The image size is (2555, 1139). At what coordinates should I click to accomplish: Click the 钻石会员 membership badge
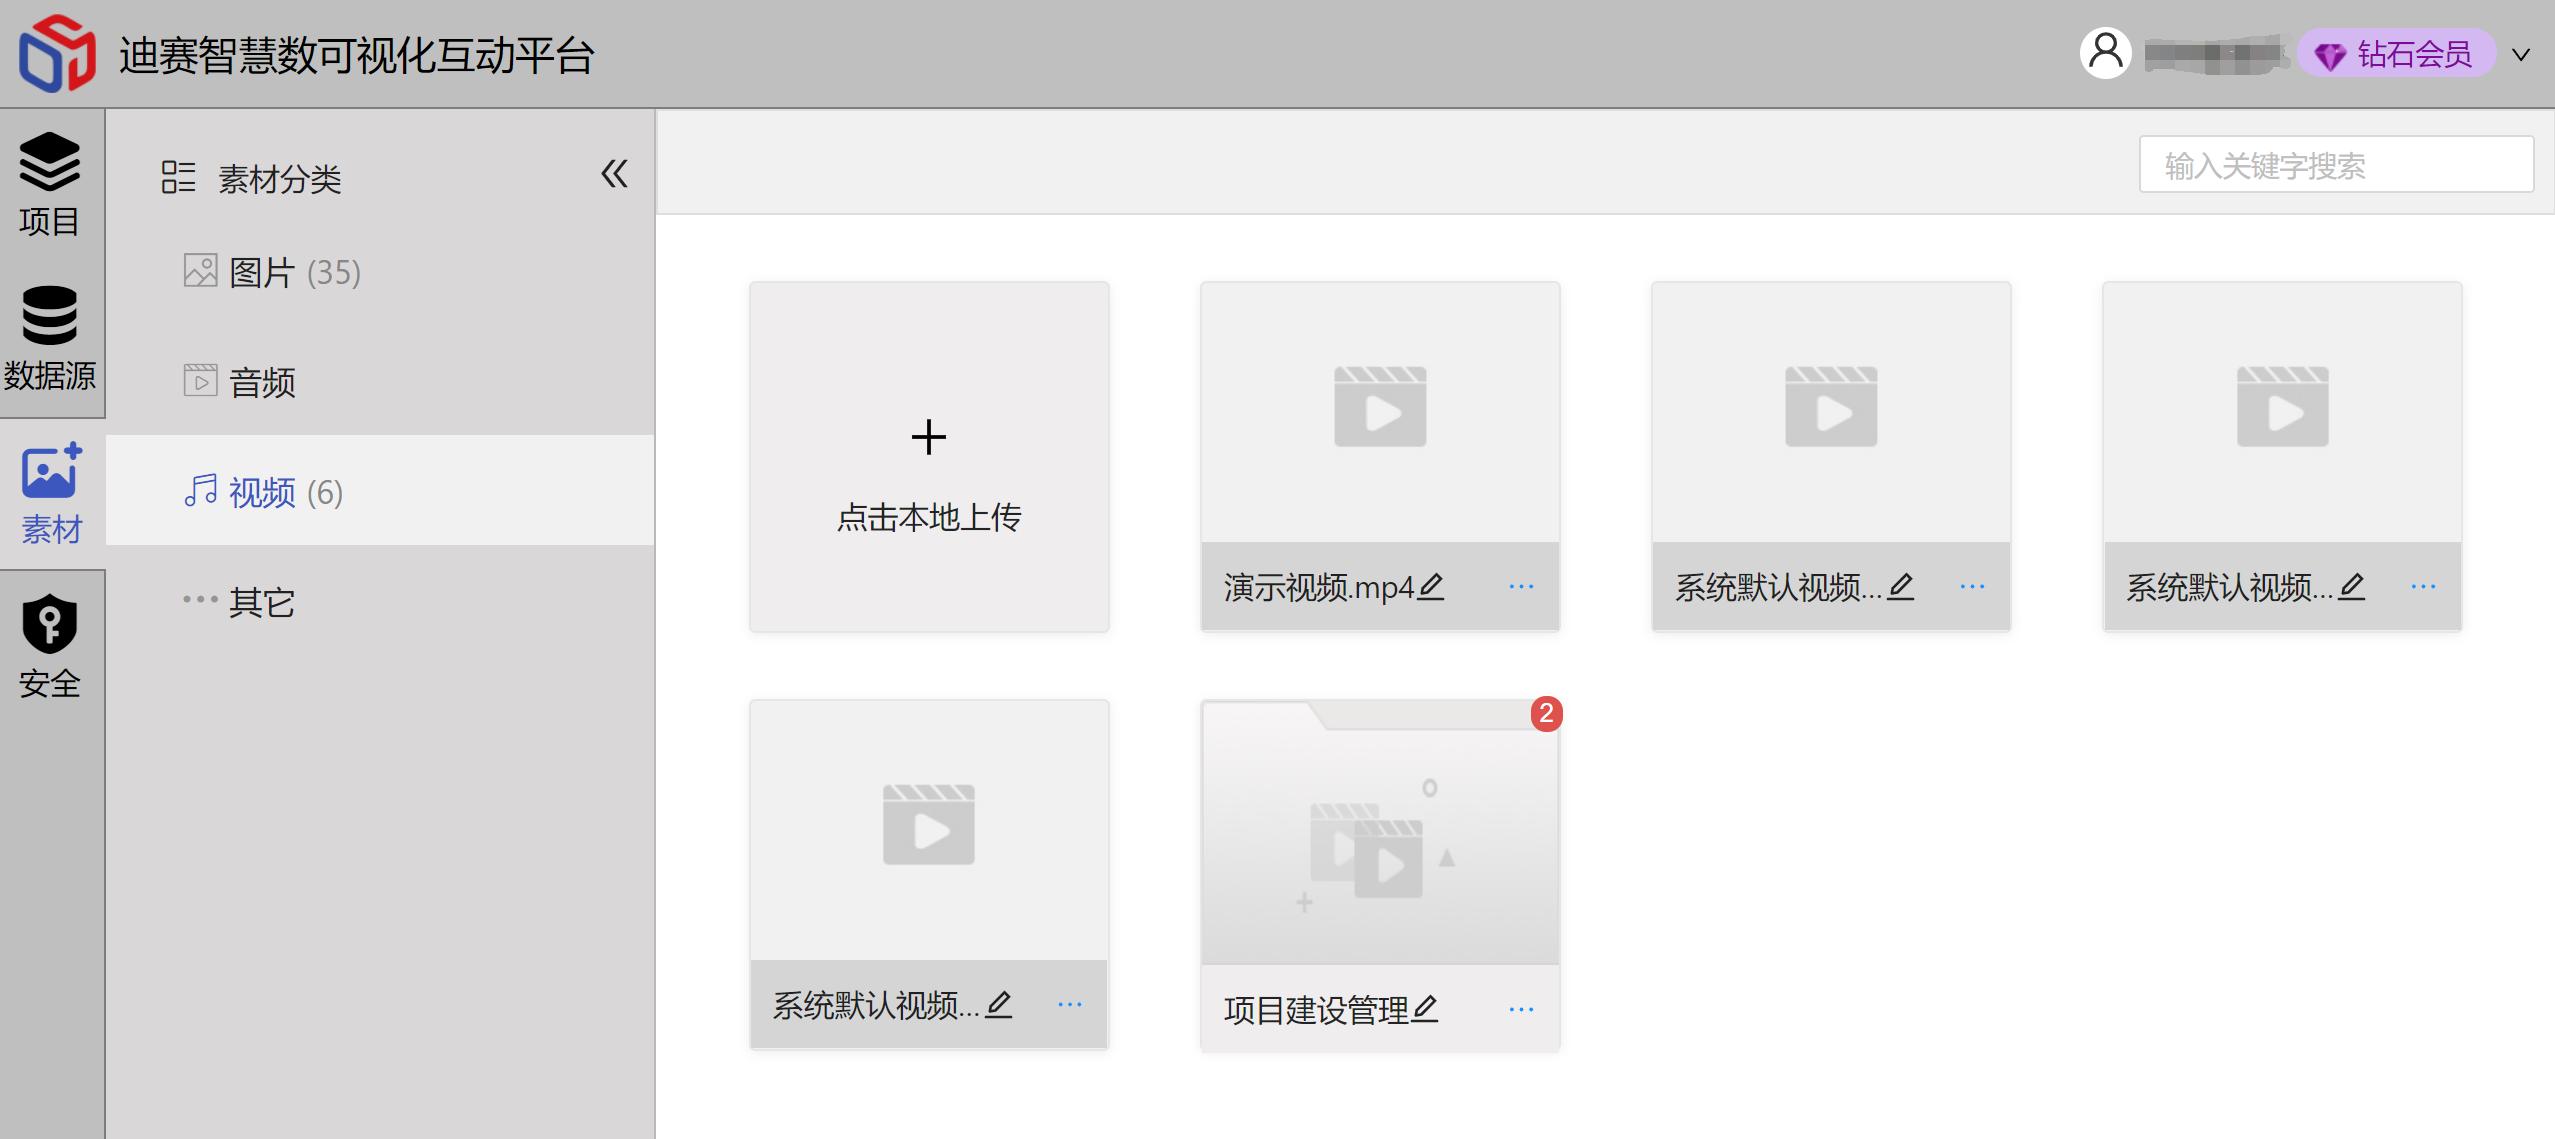pyautogui.click(x=2395, y=54)
